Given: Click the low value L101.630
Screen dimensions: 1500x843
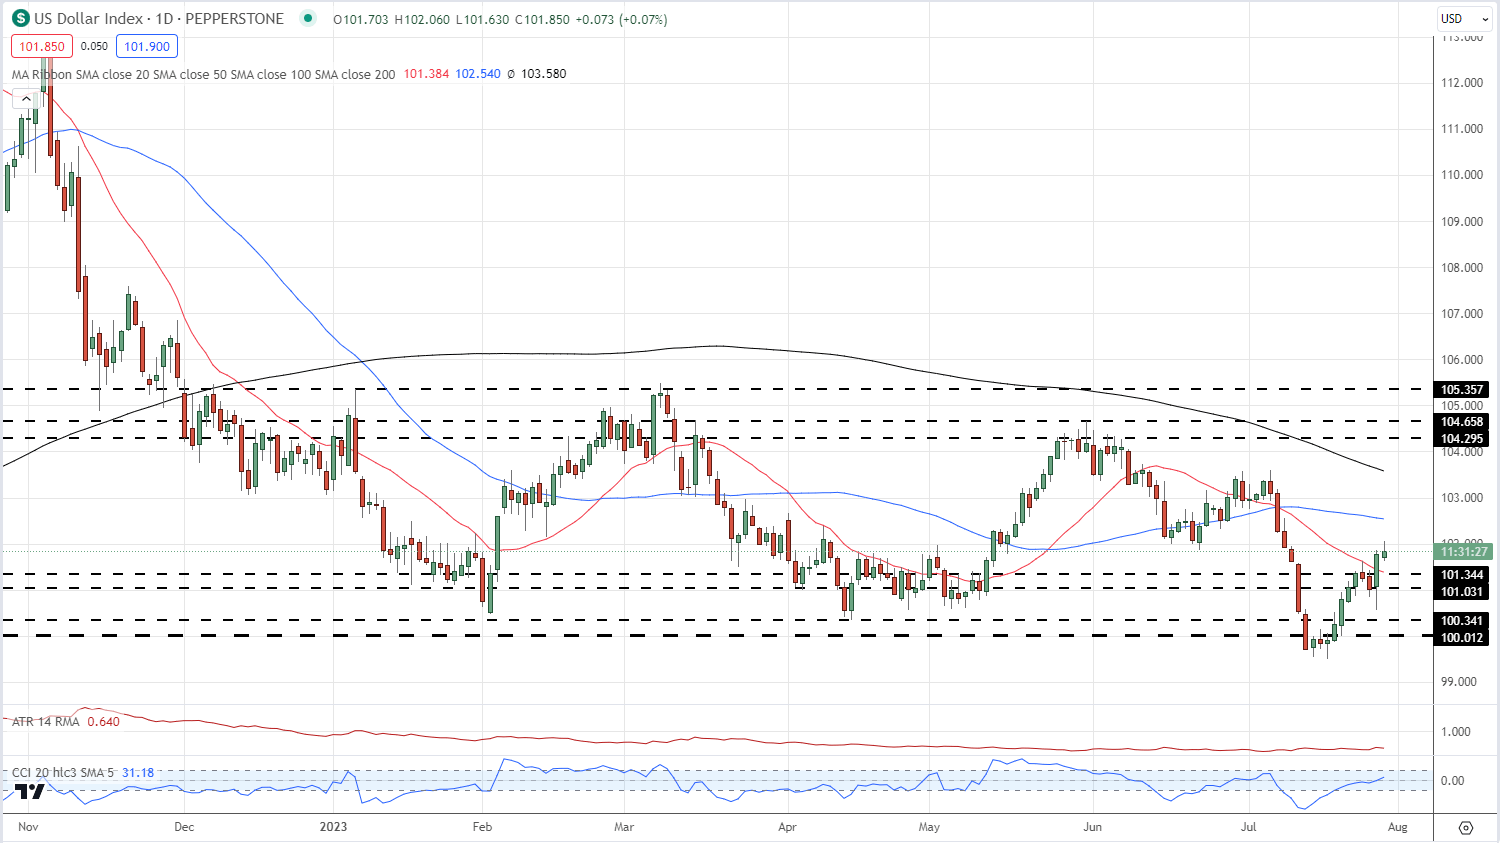Looking at the screenshot, I should pos(483,19).
